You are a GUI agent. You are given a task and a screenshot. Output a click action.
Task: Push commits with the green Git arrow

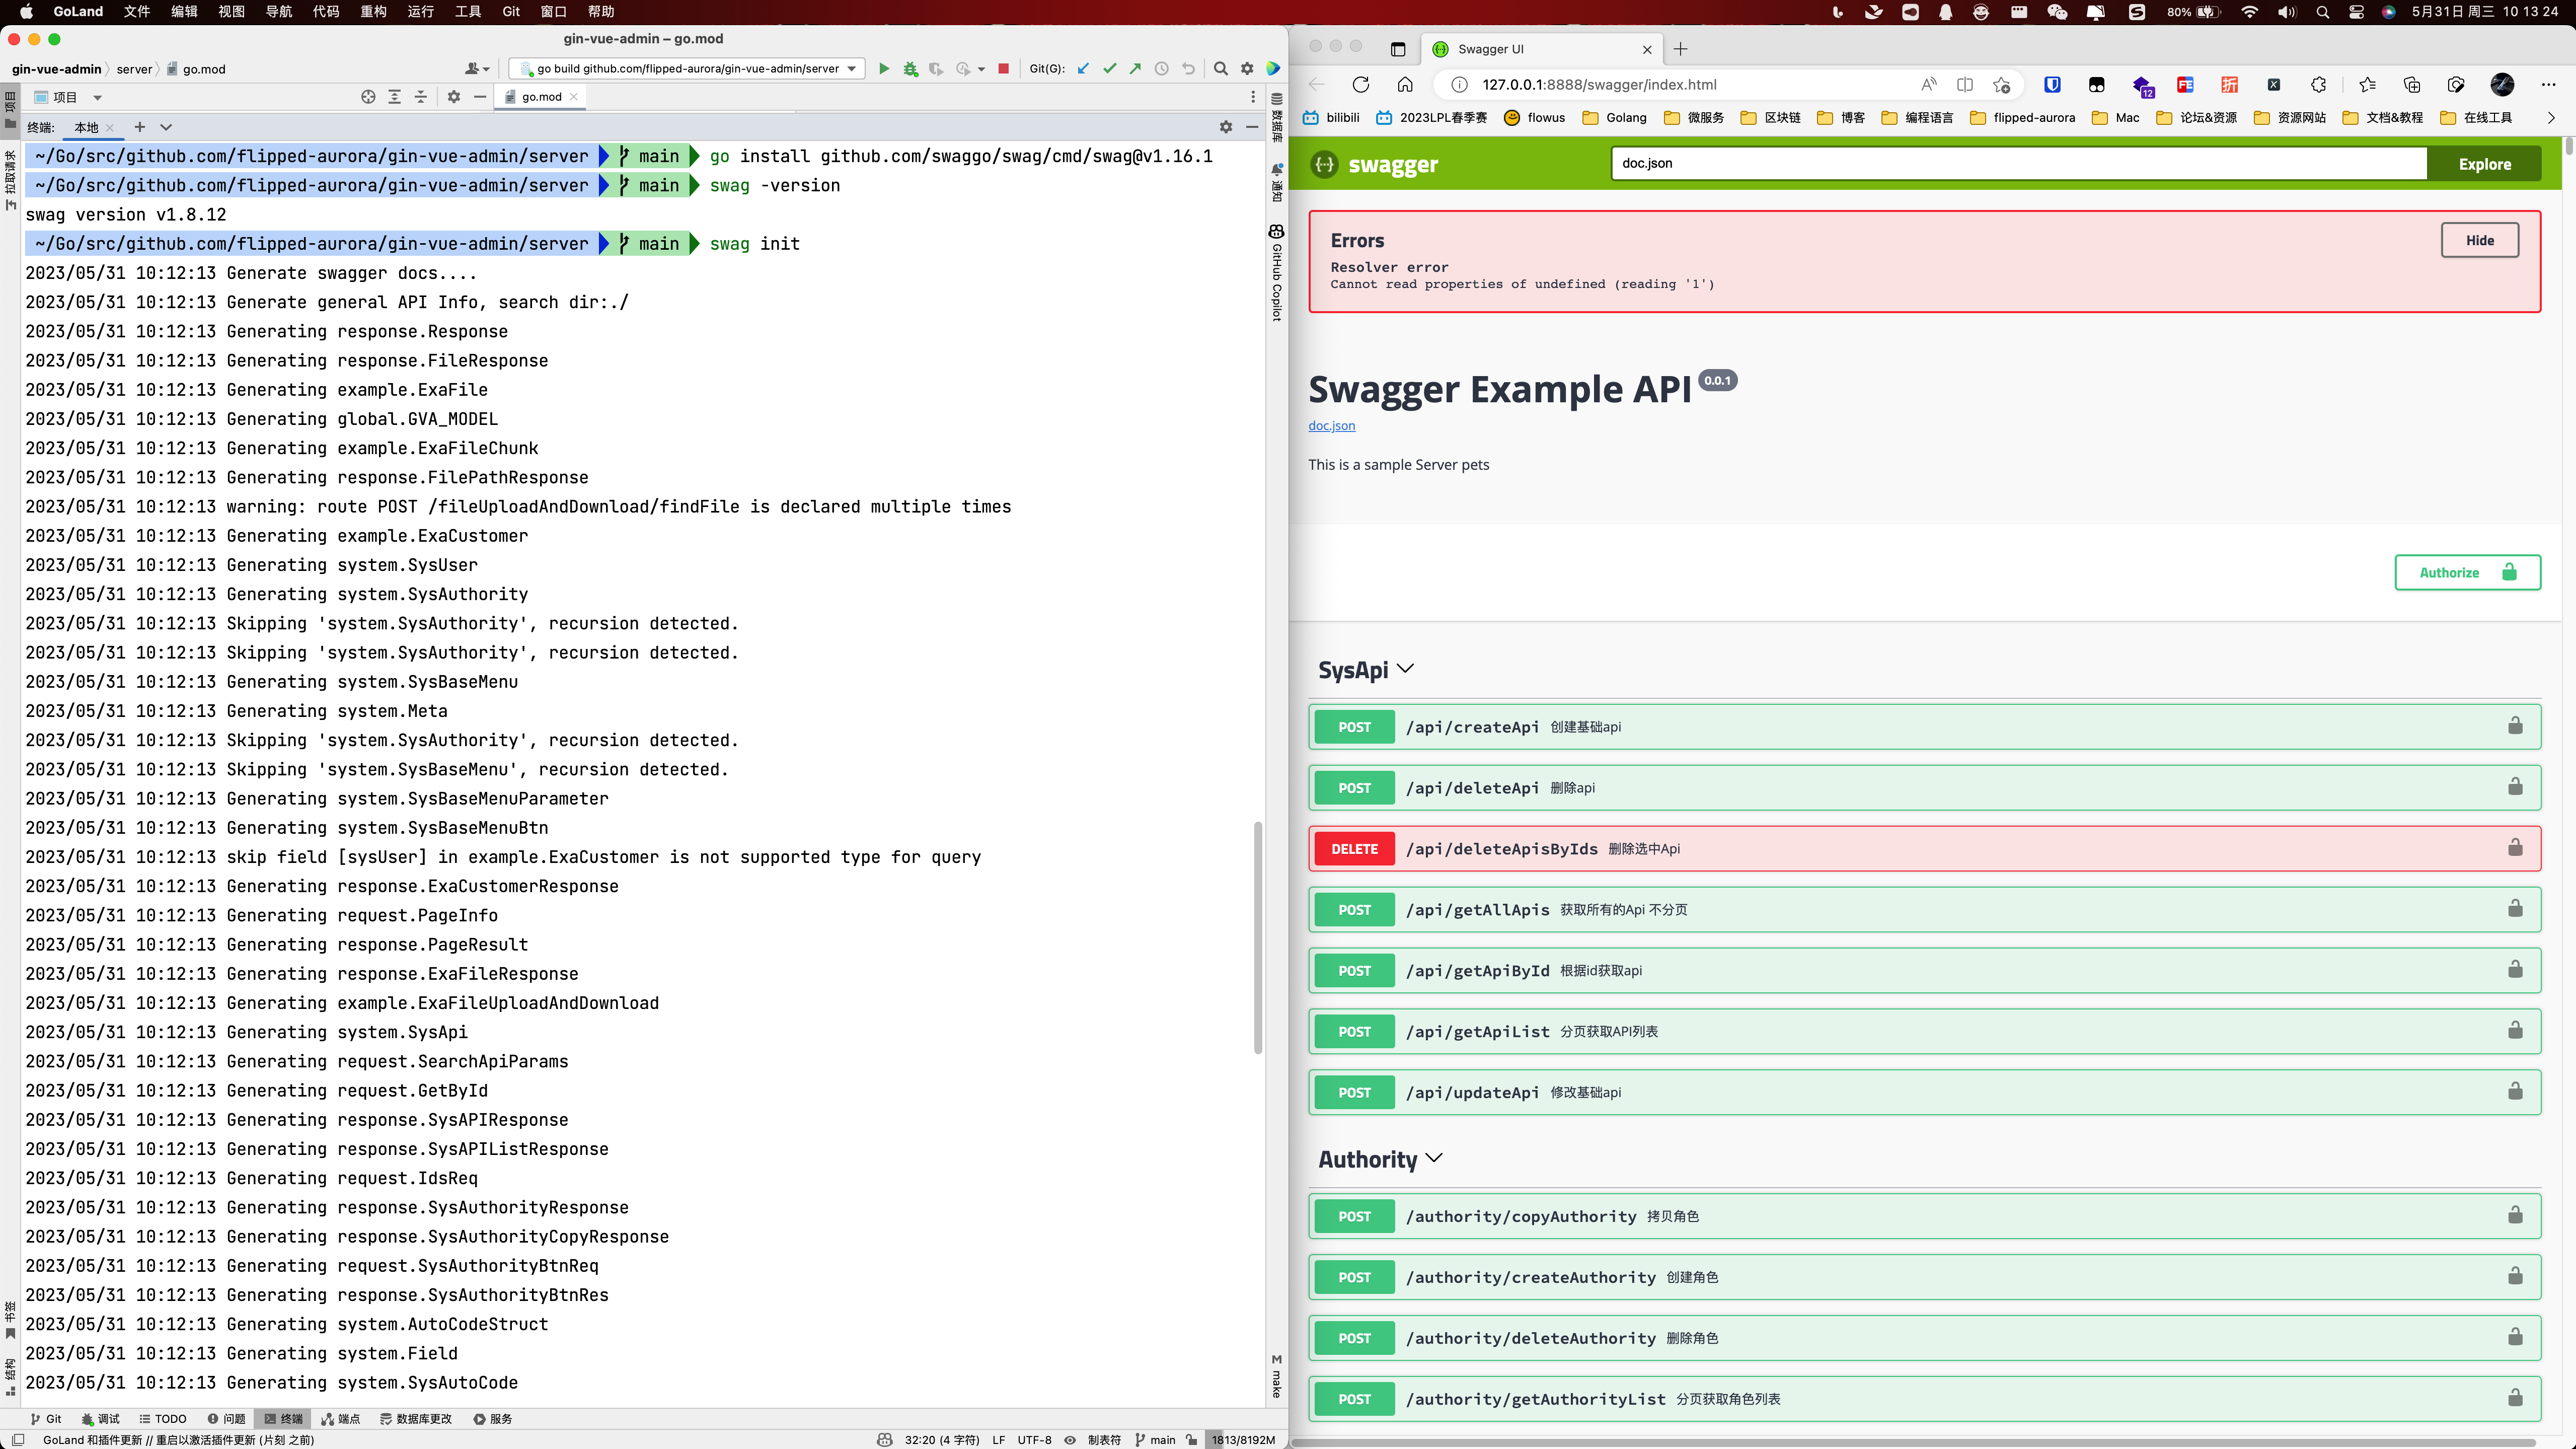click(x=1136, y=68)
